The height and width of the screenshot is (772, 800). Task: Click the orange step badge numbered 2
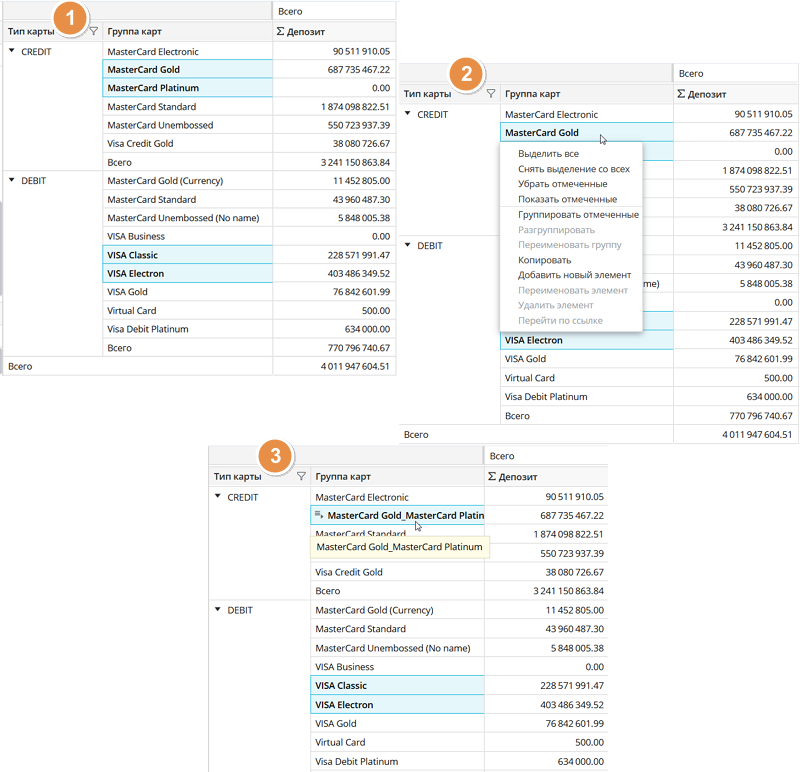(x=462, y=73)
